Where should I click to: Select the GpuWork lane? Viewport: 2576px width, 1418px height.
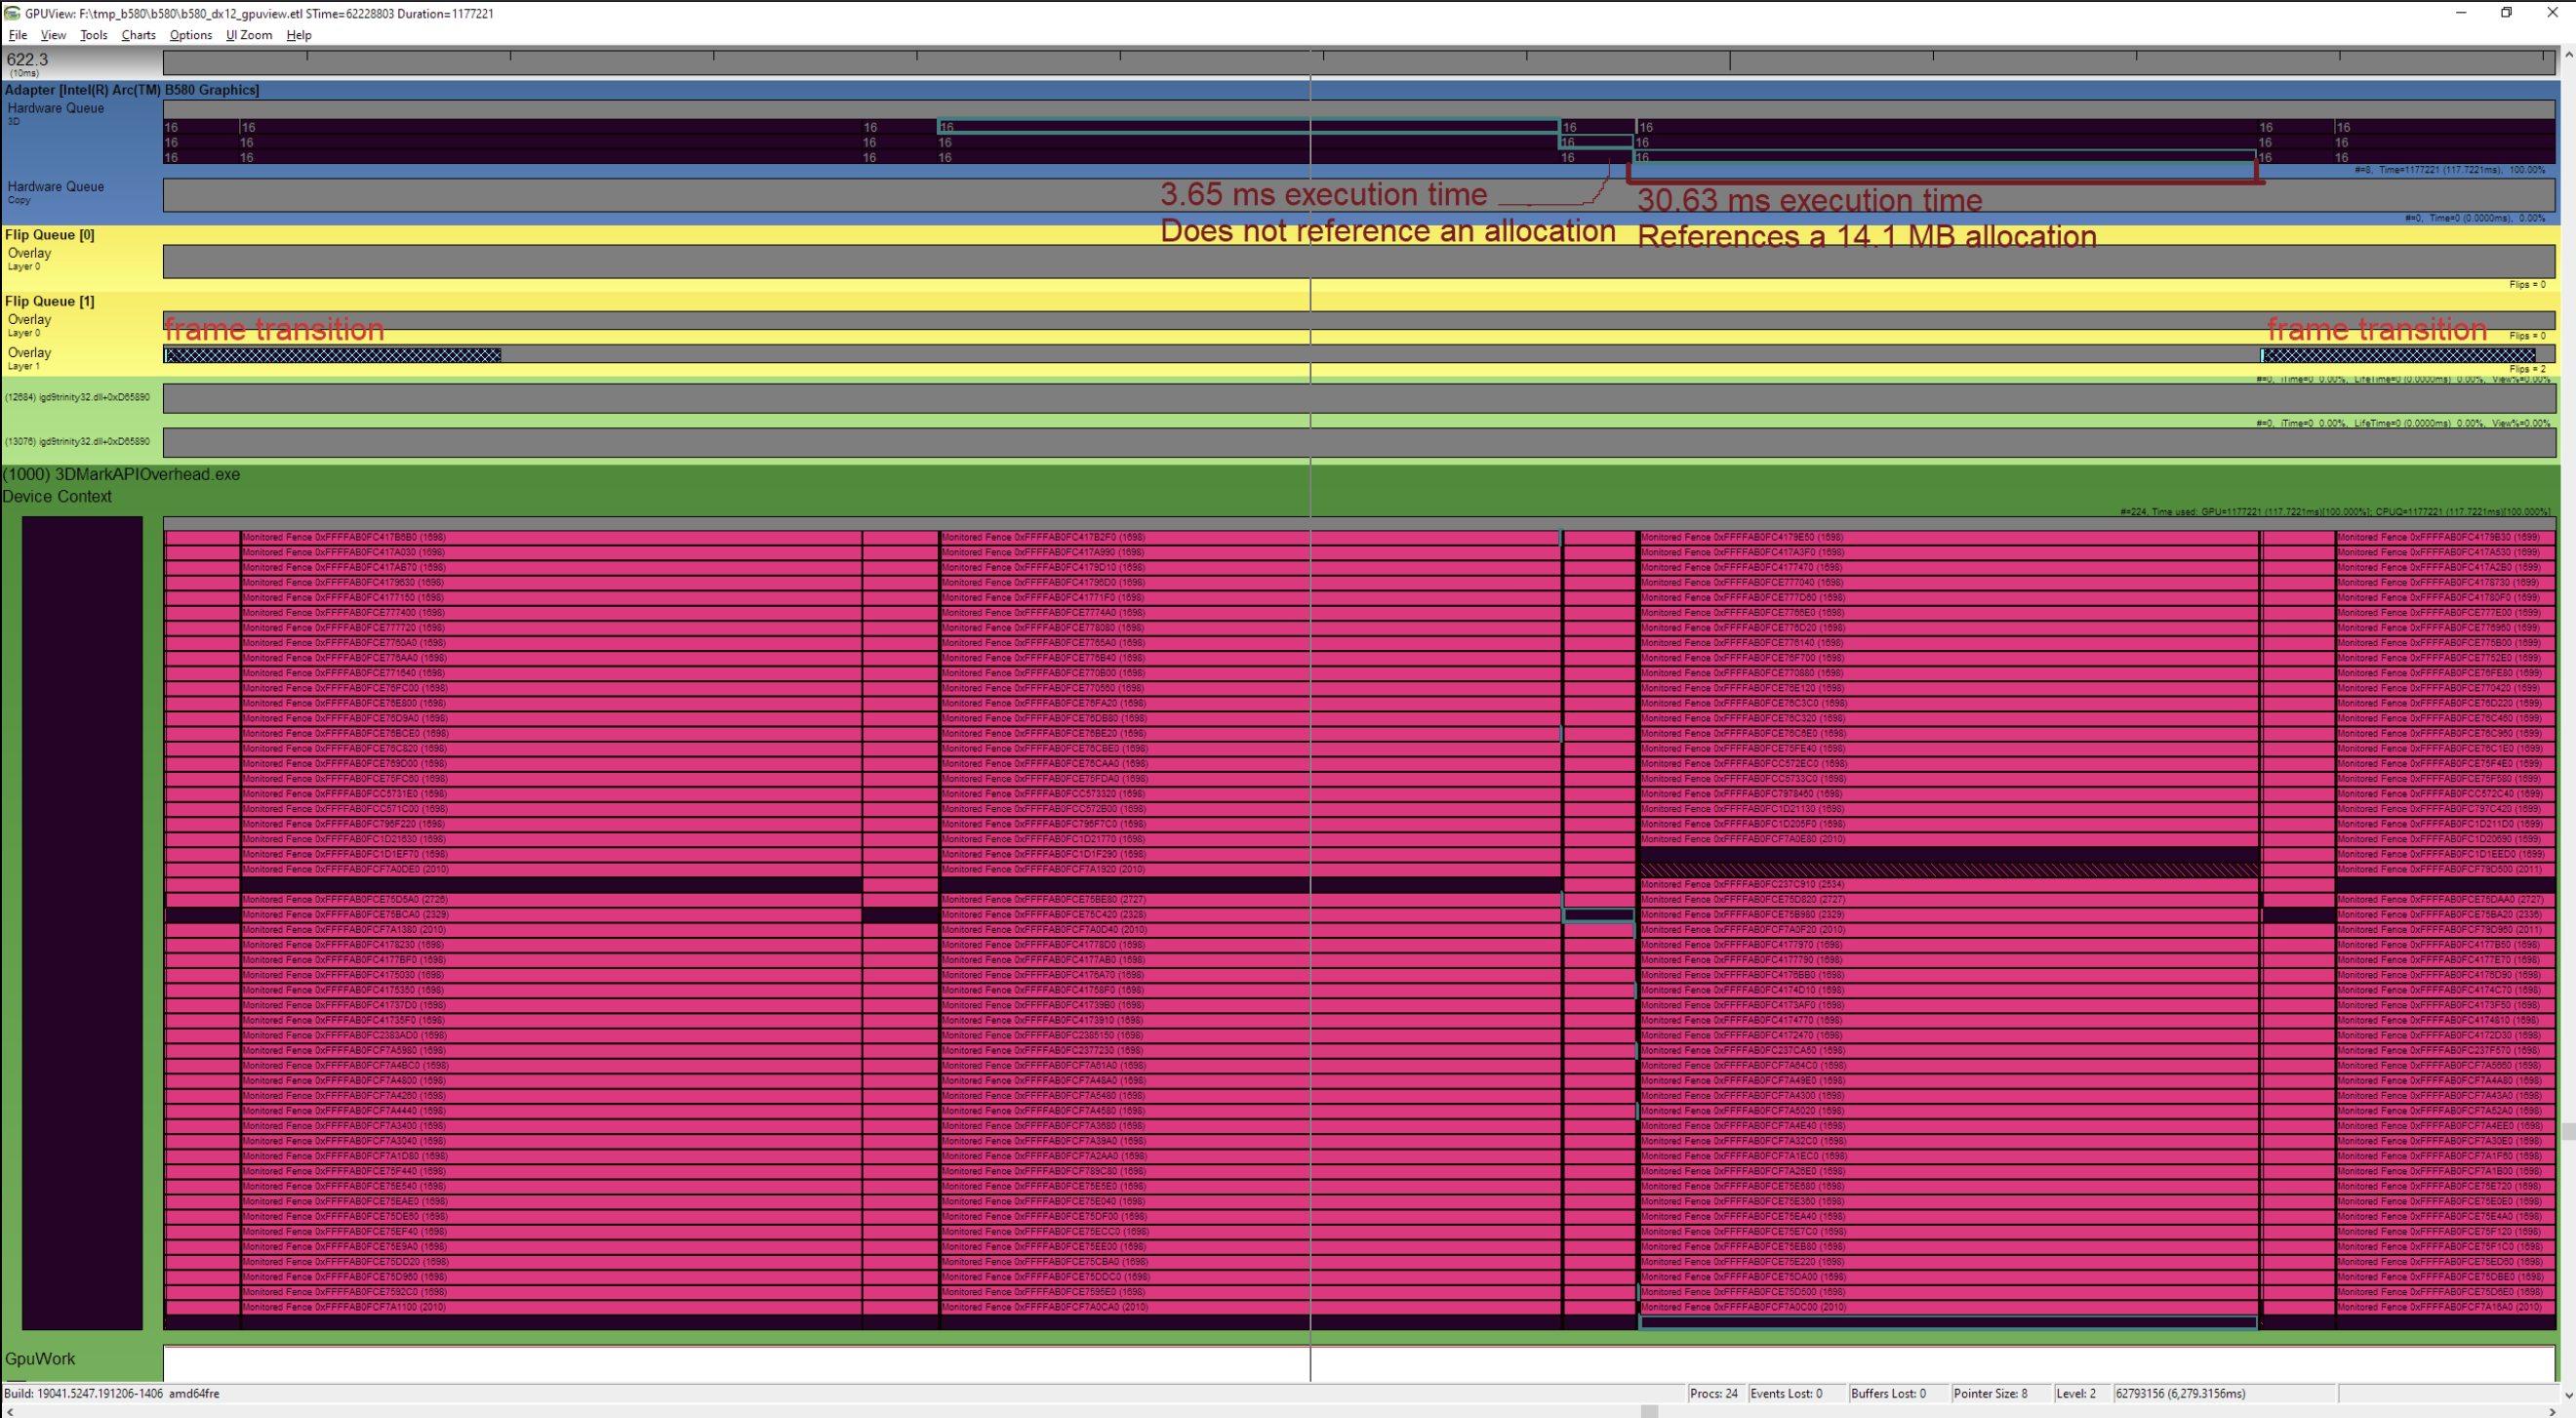pos(40,1359)
